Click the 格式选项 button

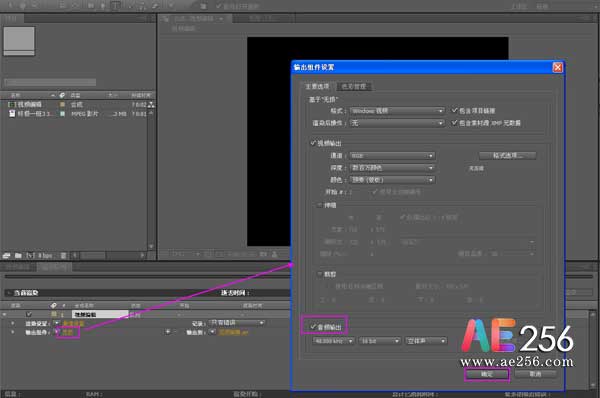click(507, 155)
